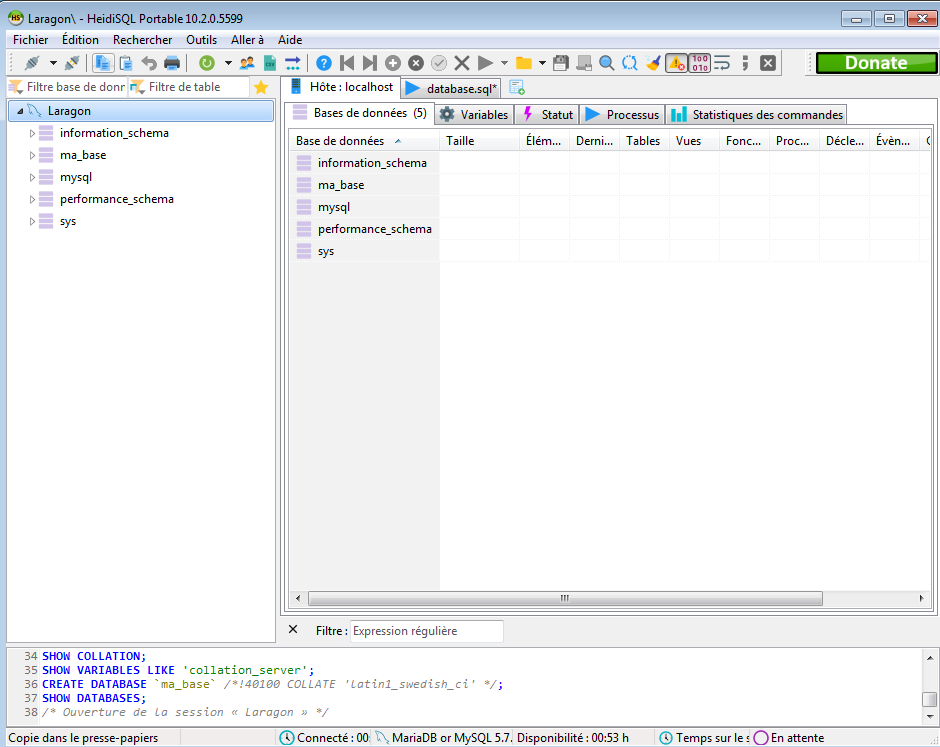This screenshot has width=940, height=747.
Task: Open the dropdown arrow beside the folder icon
Action: coord(542,63)
